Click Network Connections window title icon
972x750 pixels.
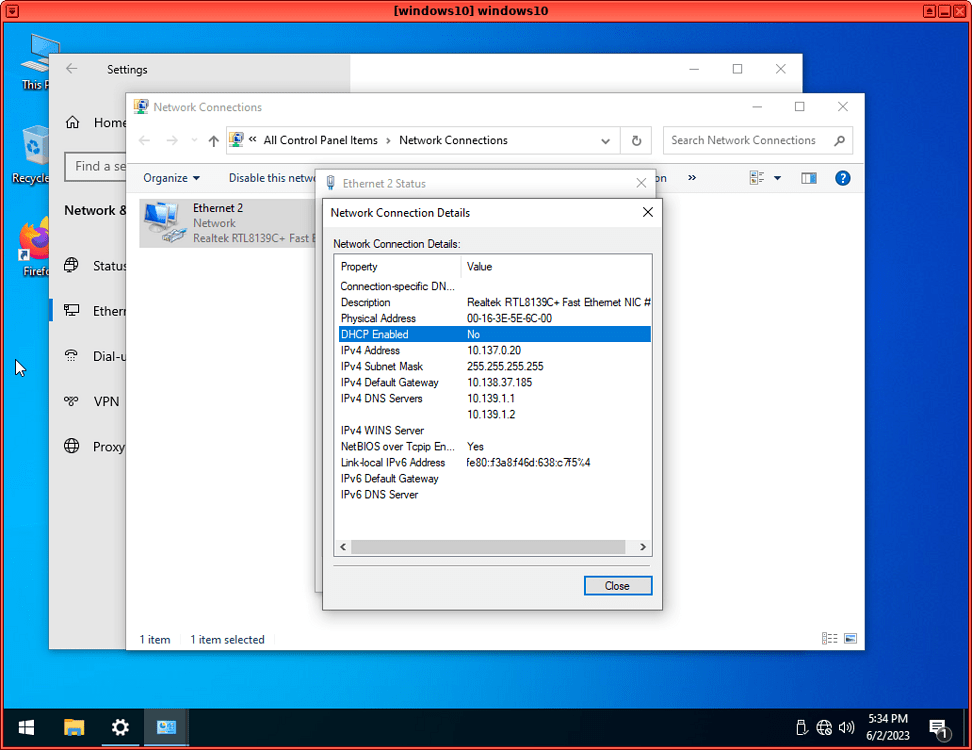click(x=141, y=107)
